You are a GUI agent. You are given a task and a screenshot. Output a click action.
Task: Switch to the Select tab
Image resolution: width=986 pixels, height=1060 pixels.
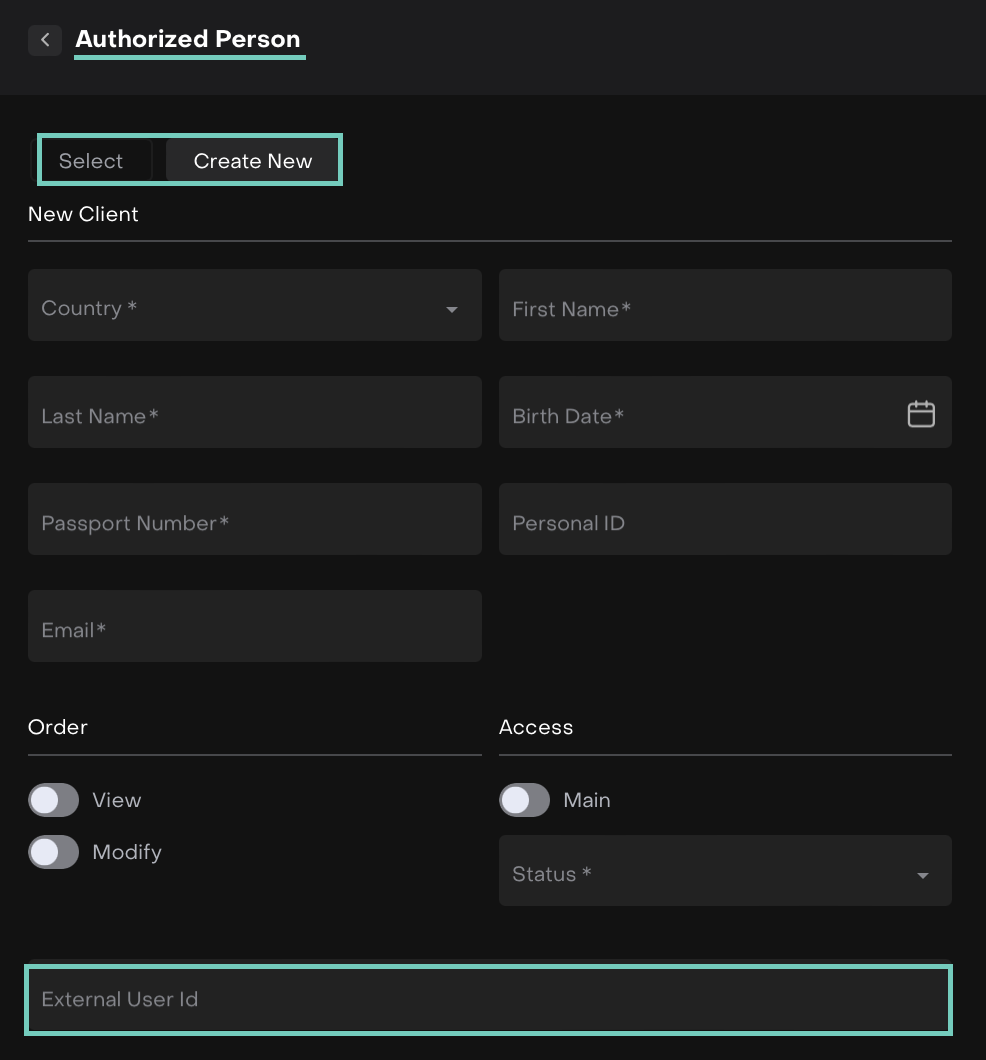tap(91, 161)
